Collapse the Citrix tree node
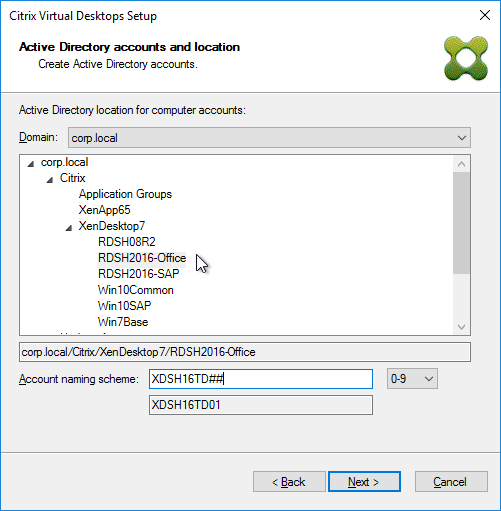The width and height of the screenshot is (501, 511). [x=50, y=180]
